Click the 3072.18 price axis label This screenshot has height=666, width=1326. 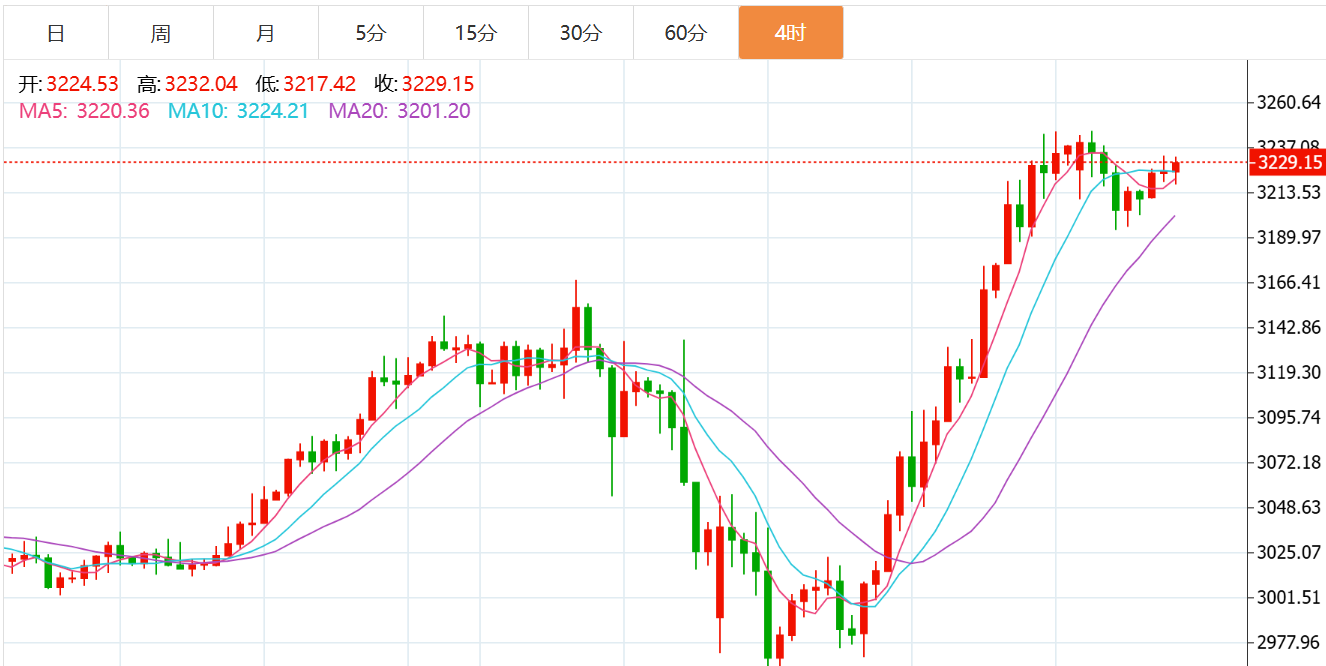(x=1291, y=463)
